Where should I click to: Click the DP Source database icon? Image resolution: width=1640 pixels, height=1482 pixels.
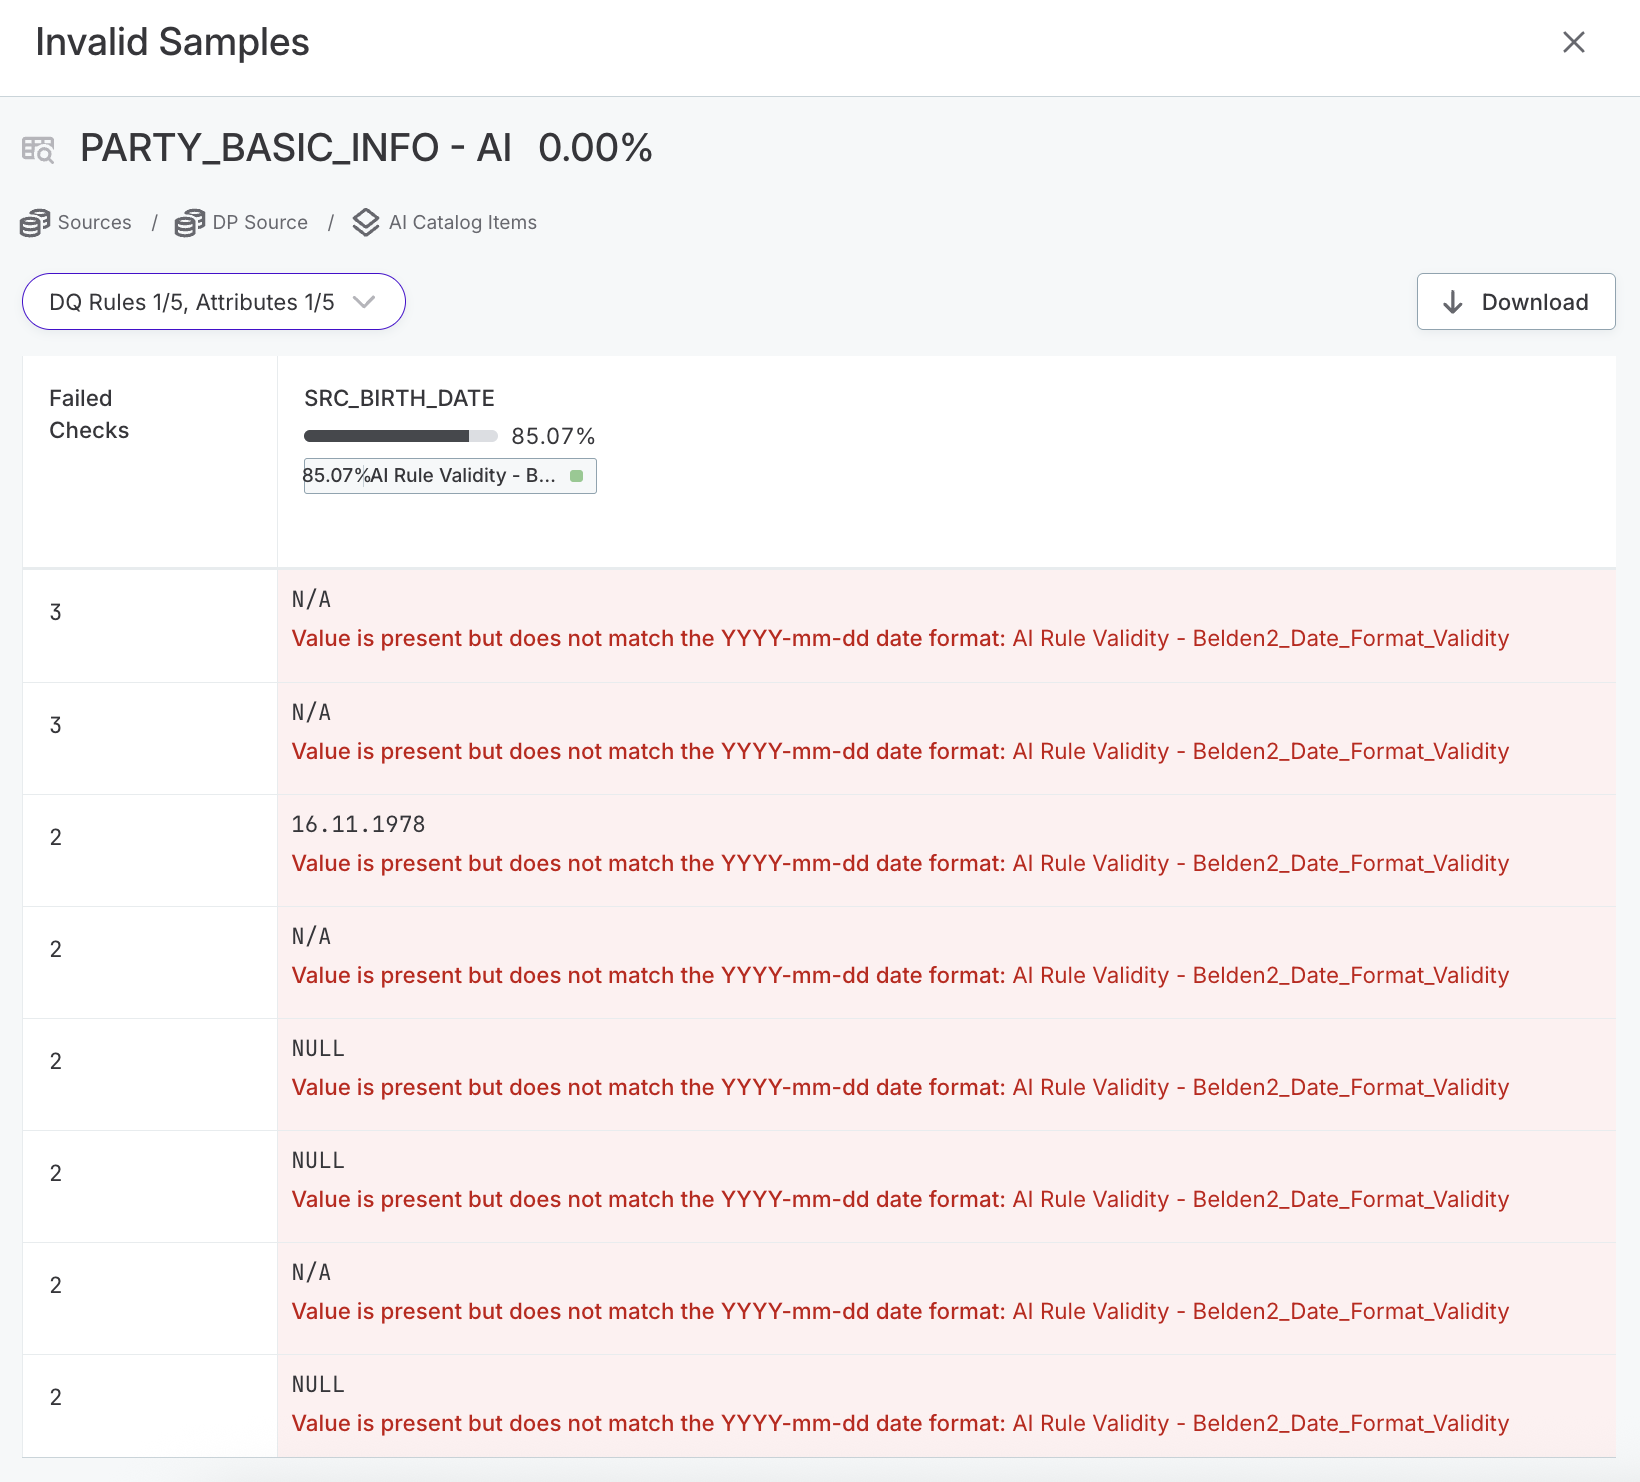click(x=190, y=223)
